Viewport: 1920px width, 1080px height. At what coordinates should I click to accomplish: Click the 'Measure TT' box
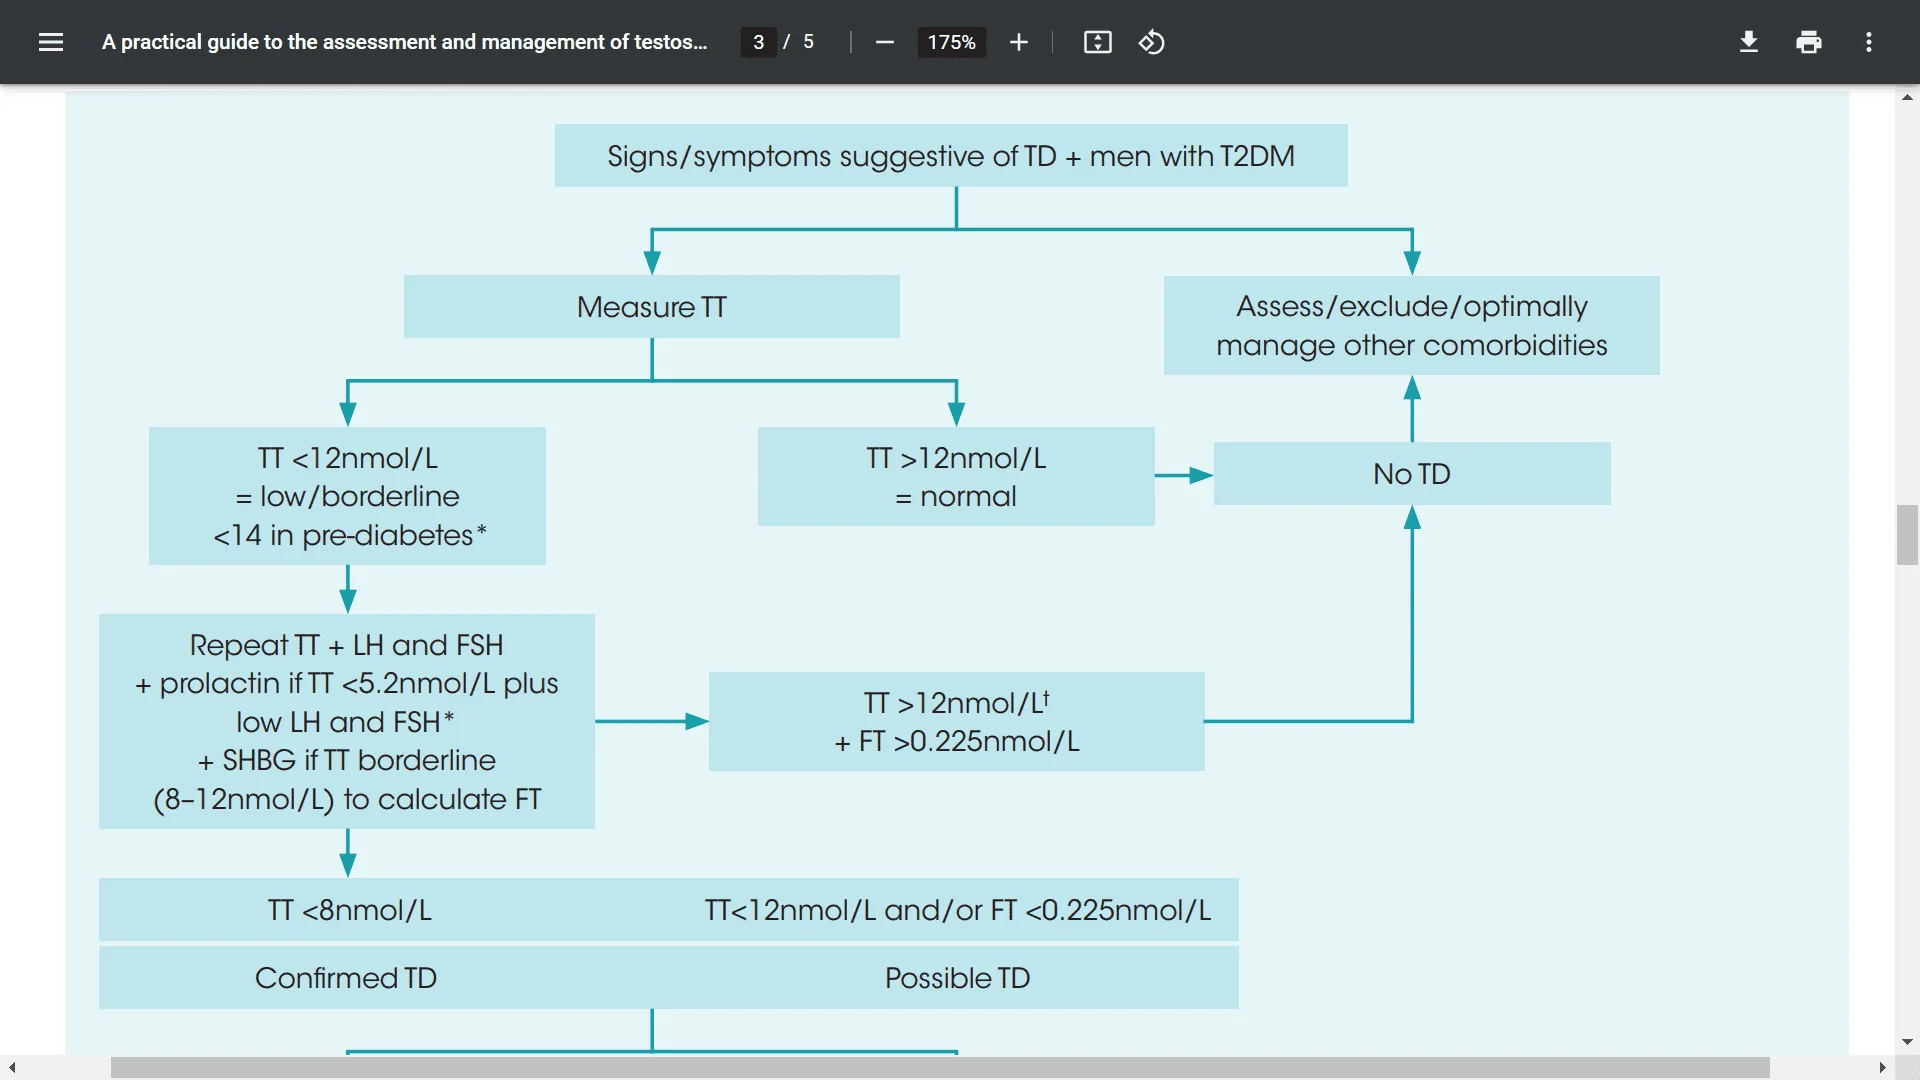[652, 306]
